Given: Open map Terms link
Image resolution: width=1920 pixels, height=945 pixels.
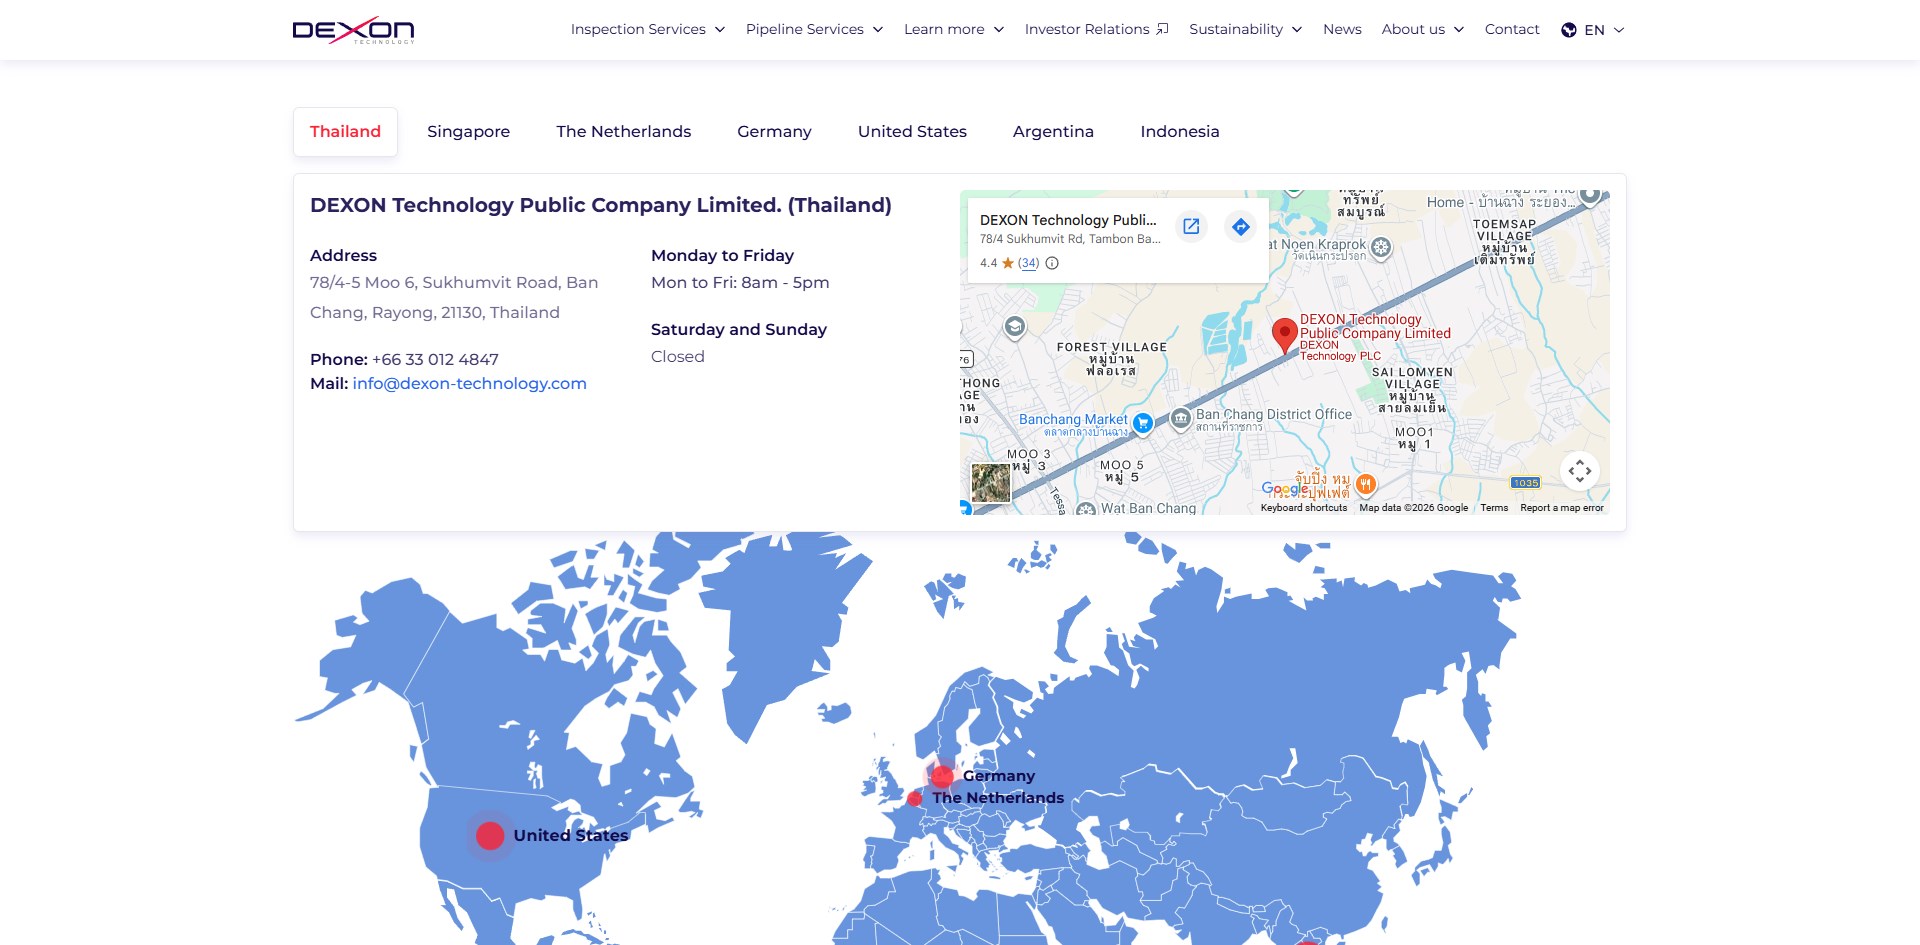Looking at the screenshot, I should (1494, 508).
